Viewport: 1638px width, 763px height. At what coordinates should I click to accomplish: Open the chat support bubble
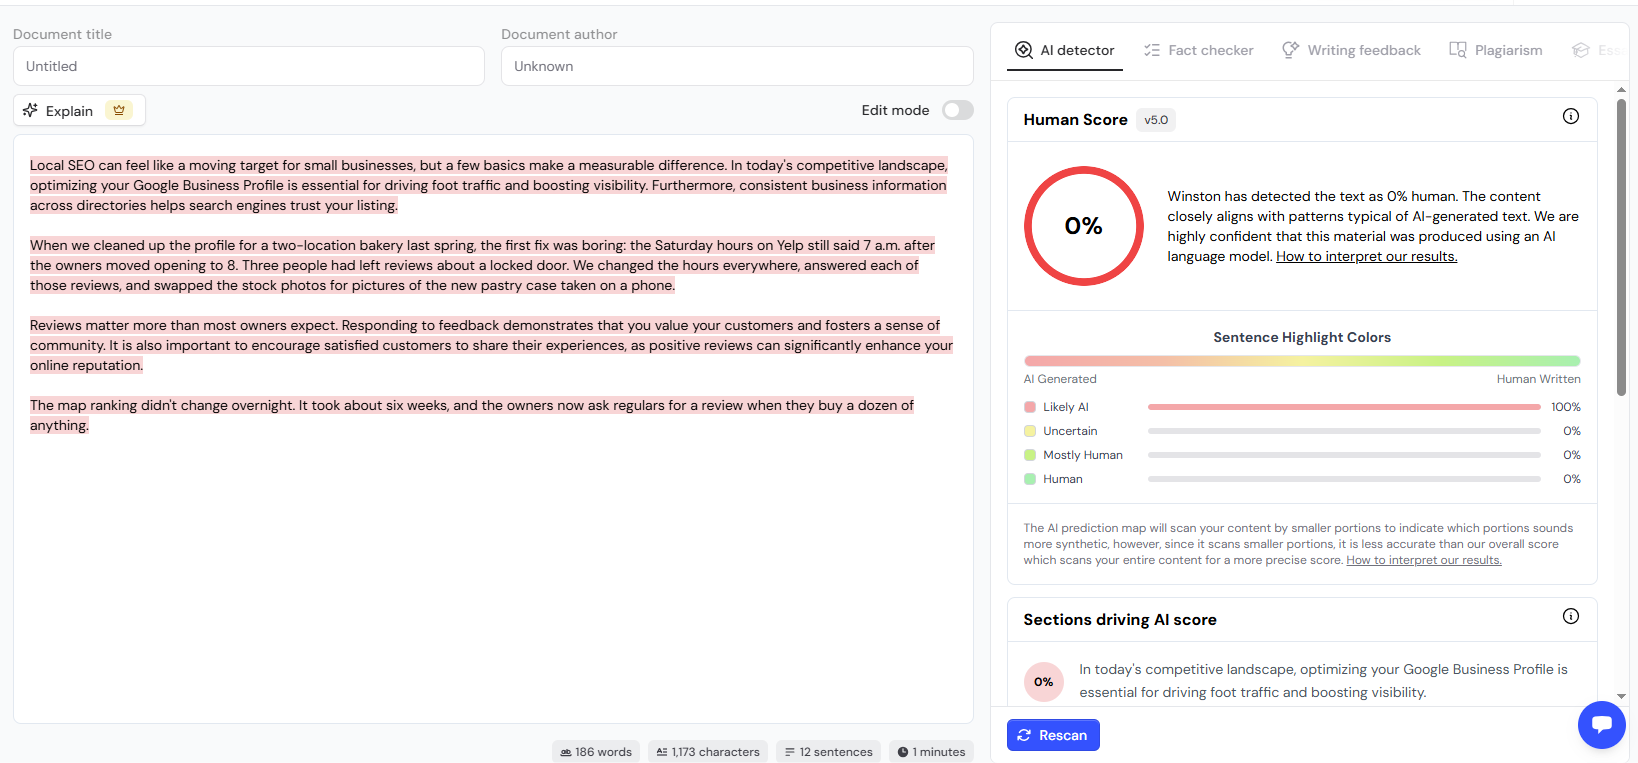[x=1601, y=724]
